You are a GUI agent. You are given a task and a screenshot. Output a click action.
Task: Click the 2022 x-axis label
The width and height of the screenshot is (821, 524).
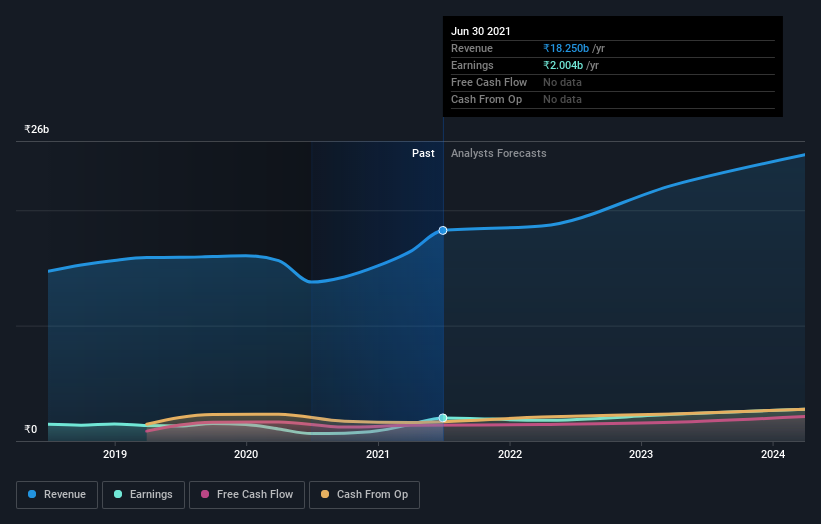[x=510, y=454]
